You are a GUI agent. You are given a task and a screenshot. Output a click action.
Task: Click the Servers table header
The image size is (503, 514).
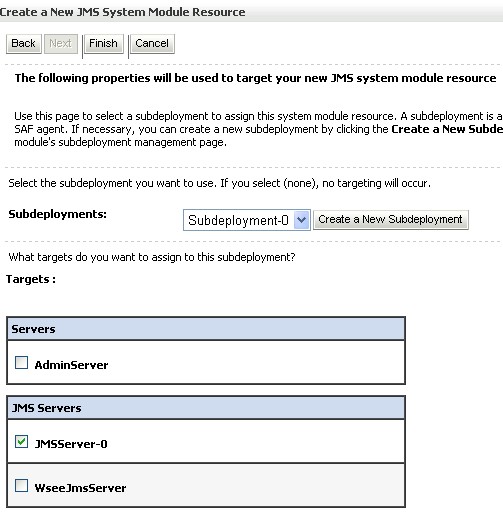coord(206,329)
